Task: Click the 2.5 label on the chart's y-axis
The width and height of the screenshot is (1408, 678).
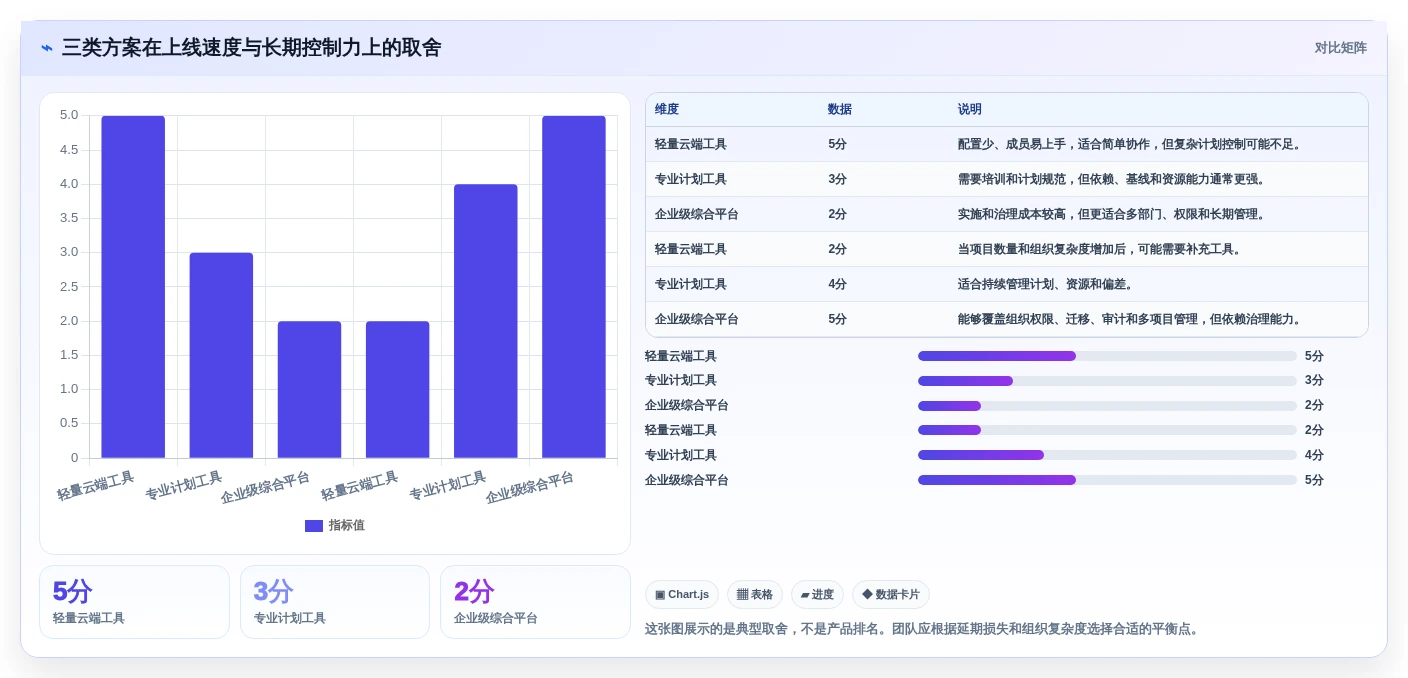Action: point(69,287)
